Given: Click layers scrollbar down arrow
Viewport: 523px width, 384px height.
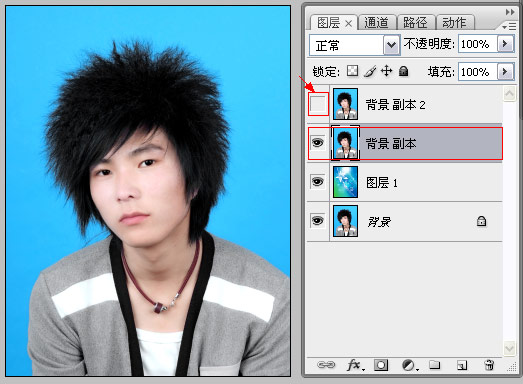Looking at the screenshot, I should point(509,349).
